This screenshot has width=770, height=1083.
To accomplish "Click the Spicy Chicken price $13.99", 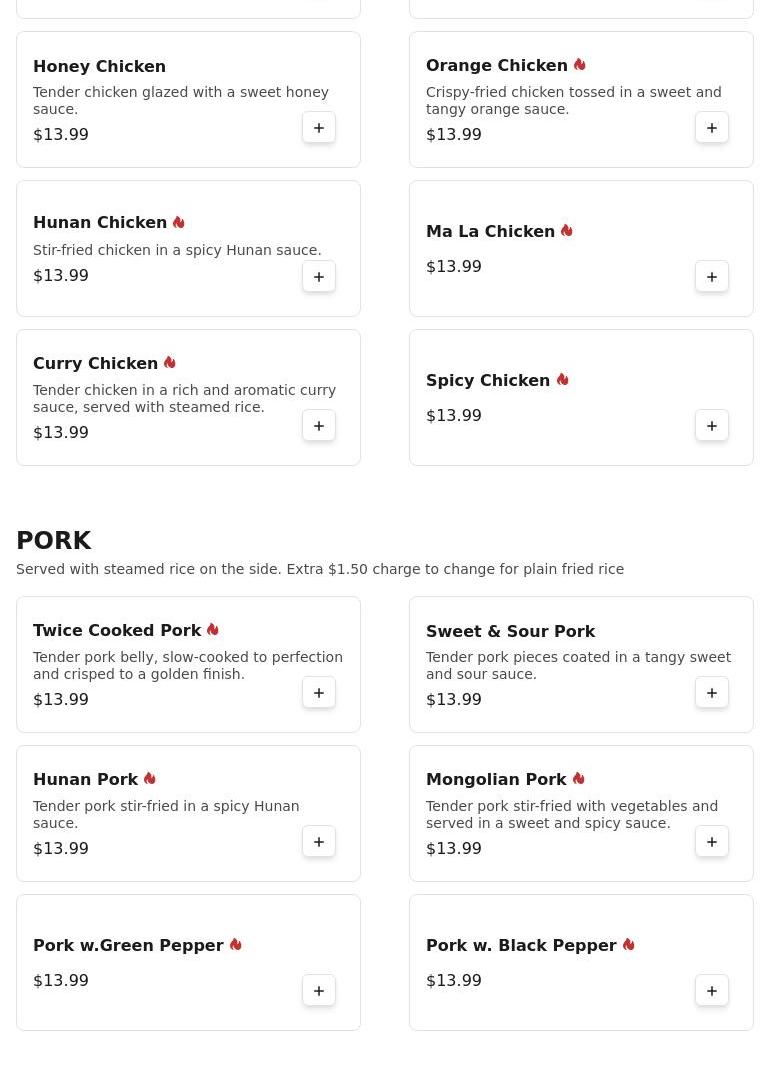I will 454,416.
